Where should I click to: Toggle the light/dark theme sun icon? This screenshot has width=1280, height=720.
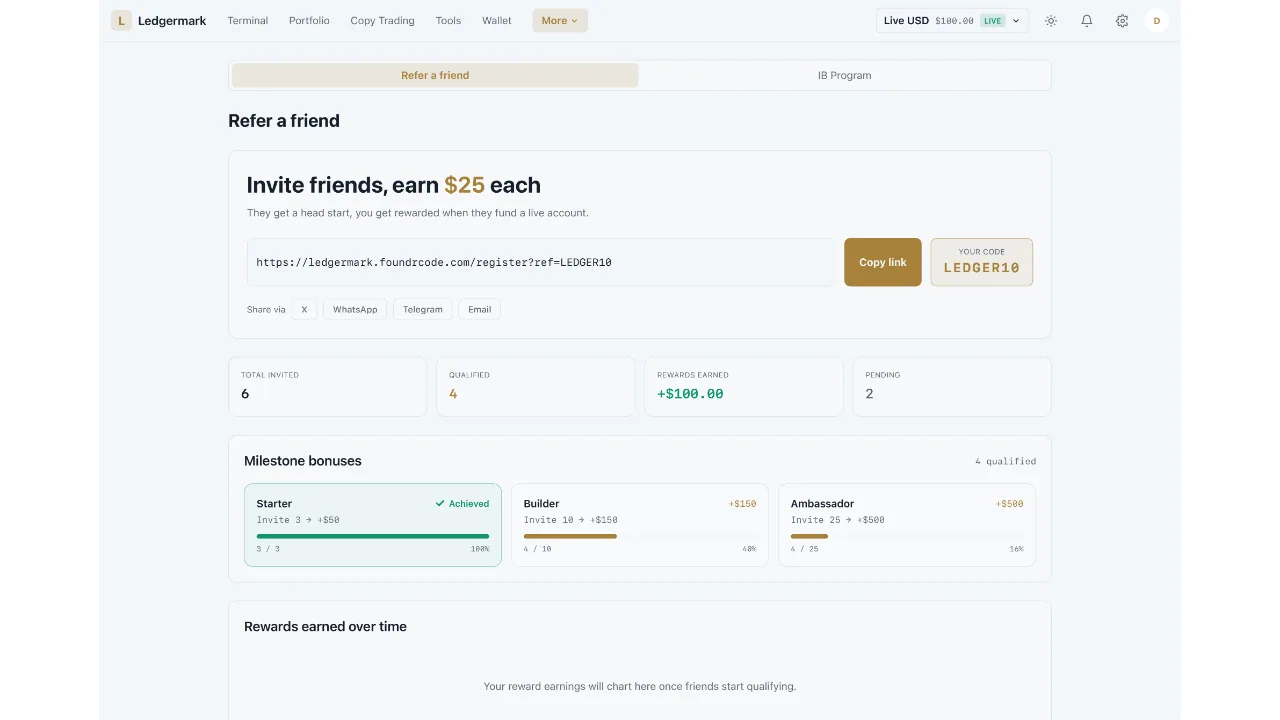click(x=1051, y=20)
